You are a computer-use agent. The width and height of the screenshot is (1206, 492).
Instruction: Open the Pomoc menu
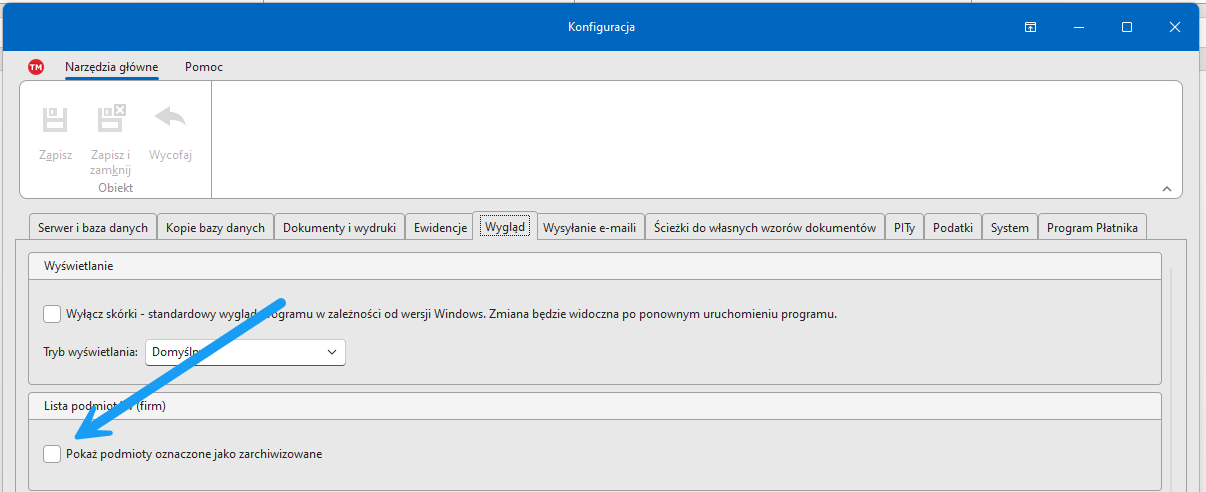[x=204, y=67]
